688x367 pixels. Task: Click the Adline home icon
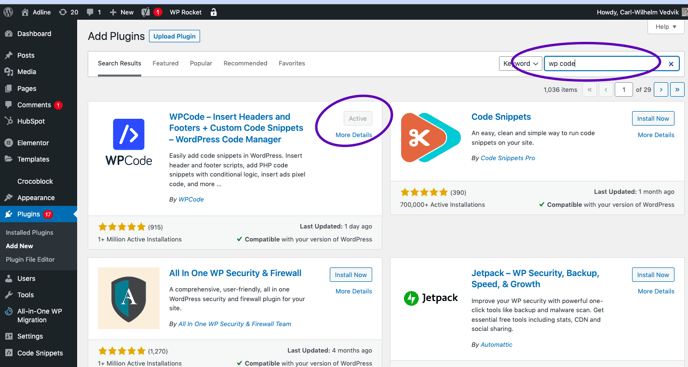point(25,12)
